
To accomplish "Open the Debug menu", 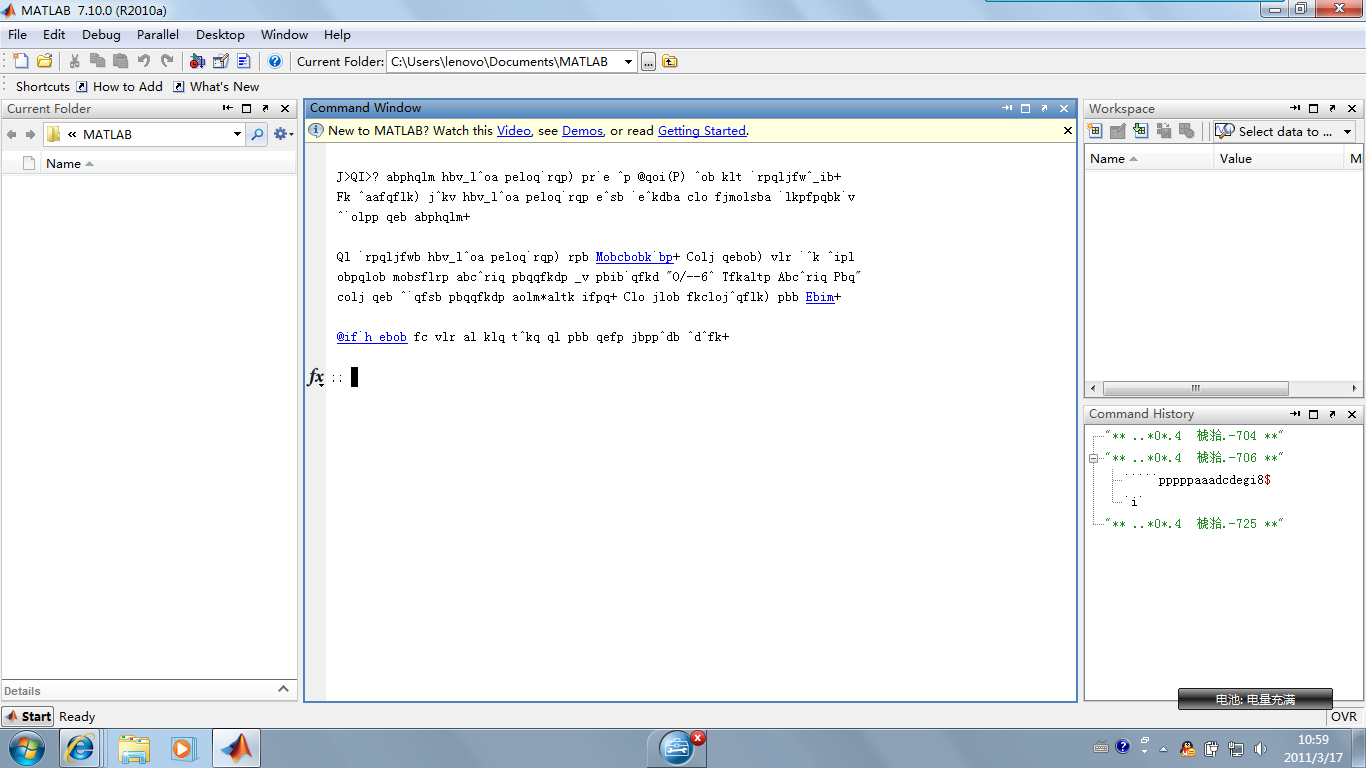I will point(101,34).
